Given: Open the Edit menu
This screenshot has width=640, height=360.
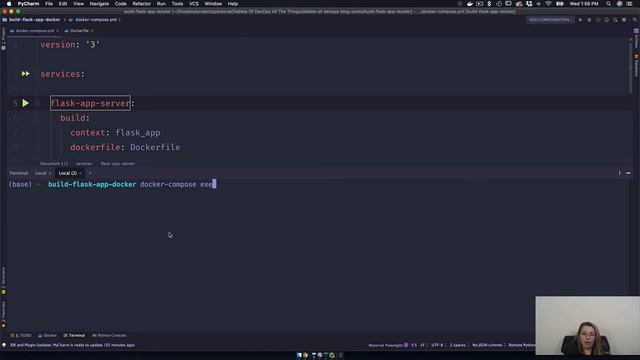Looking at the screenshot, I should tap(63, 4).
